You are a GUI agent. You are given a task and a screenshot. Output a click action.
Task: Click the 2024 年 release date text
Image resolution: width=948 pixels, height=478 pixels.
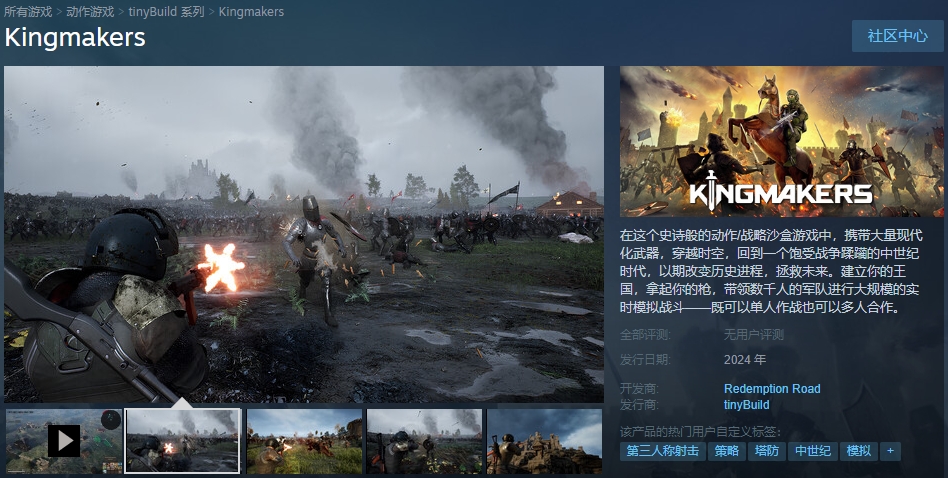point(745,360)
